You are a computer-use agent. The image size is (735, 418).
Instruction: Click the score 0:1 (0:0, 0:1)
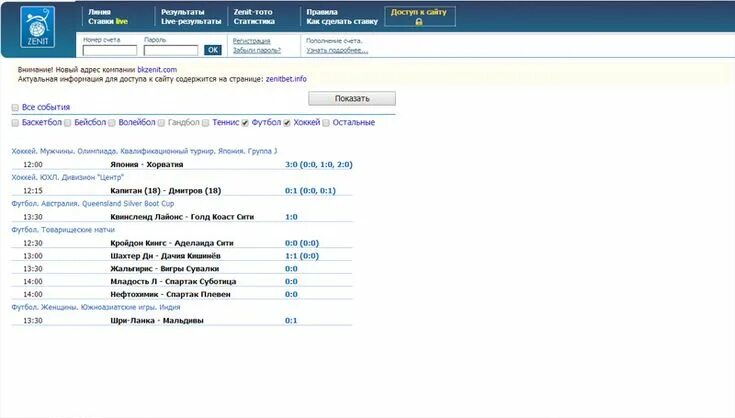click(x=310, y=191)
